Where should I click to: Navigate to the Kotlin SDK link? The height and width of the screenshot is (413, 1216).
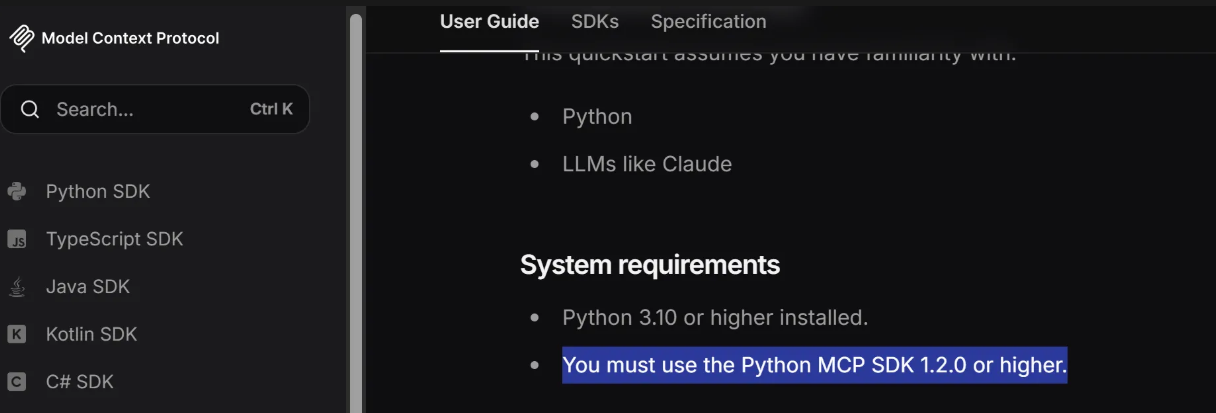click(x=91, y=335)
